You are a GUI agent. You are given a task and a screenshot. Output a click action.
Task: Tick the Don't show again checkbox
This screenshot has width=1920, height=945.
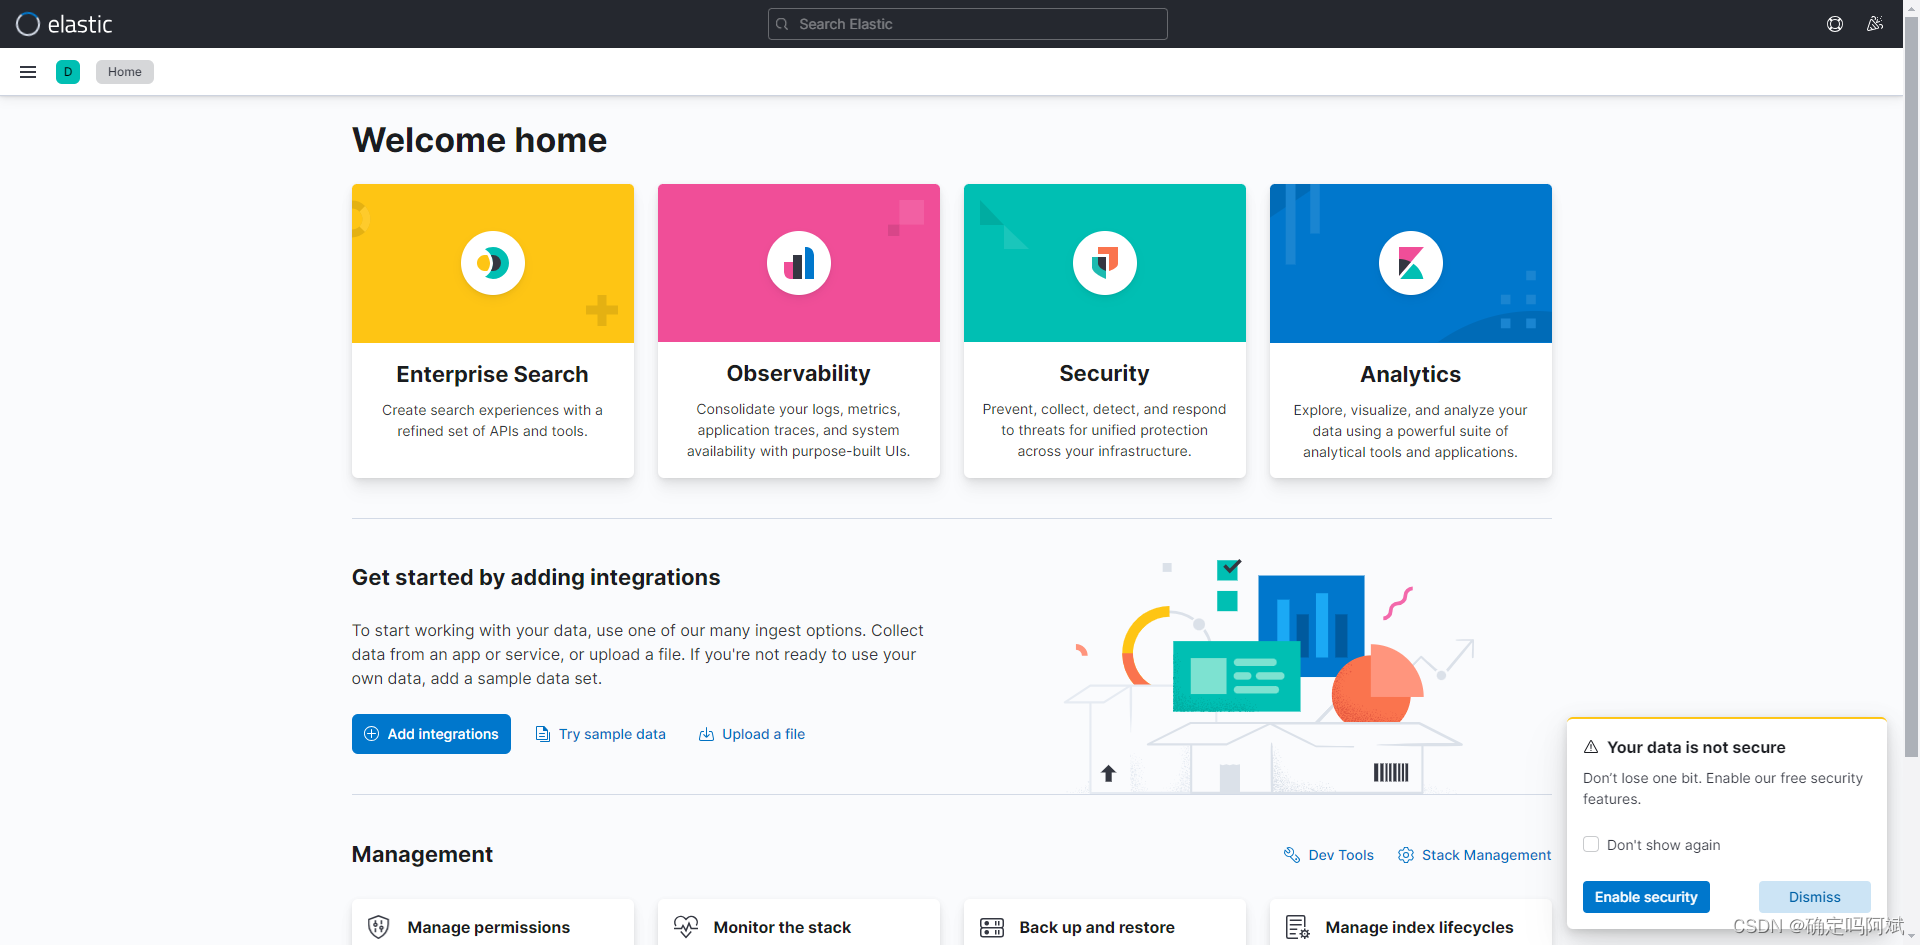click(x=1591, y=844)
